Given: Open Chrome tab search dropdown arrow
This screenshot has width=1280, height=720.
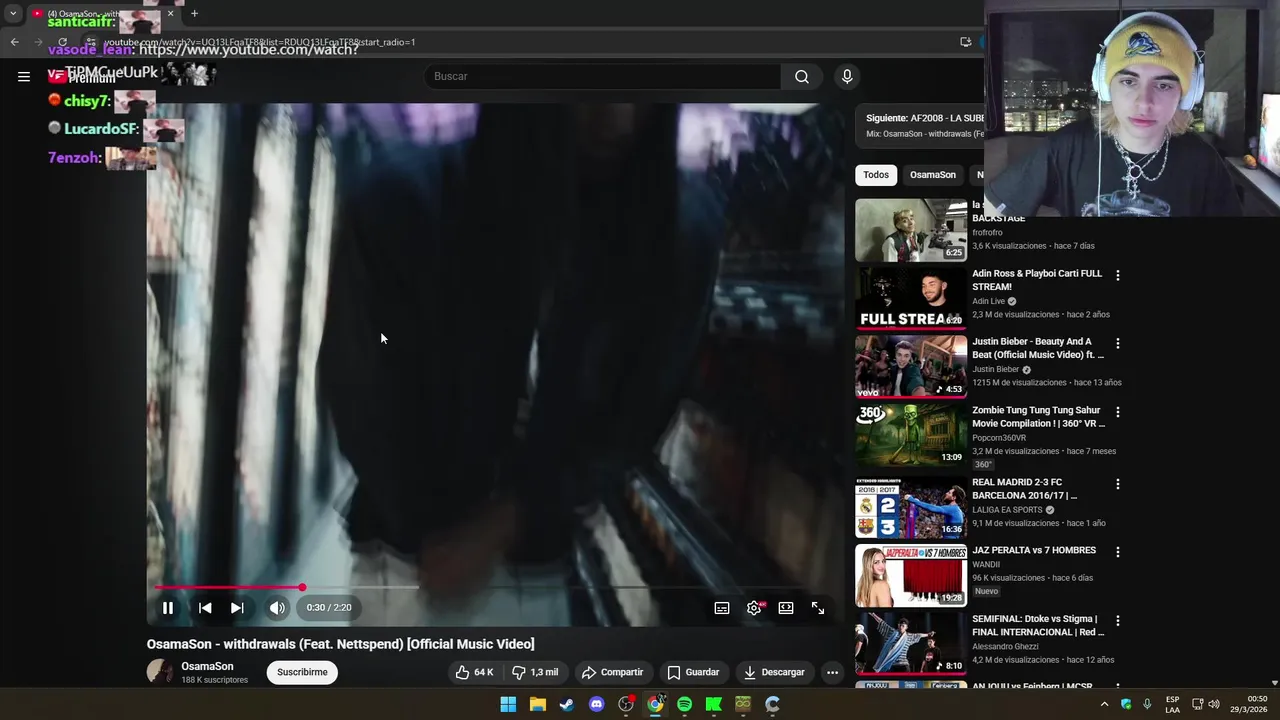Looking at the screenshot, I should pyautogui.click(x=13, y=14).
